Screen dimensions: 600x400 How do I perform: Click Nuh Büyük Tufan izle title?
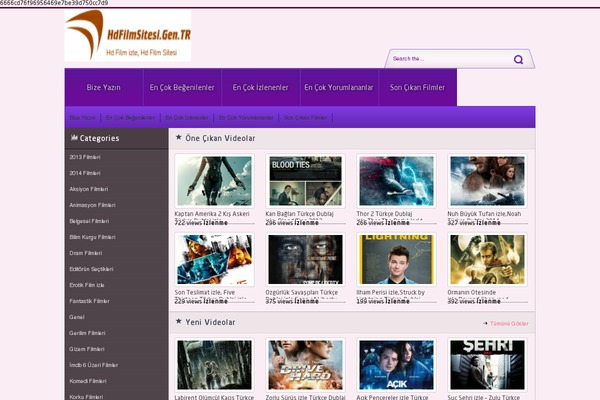click(x=484, y=214)
